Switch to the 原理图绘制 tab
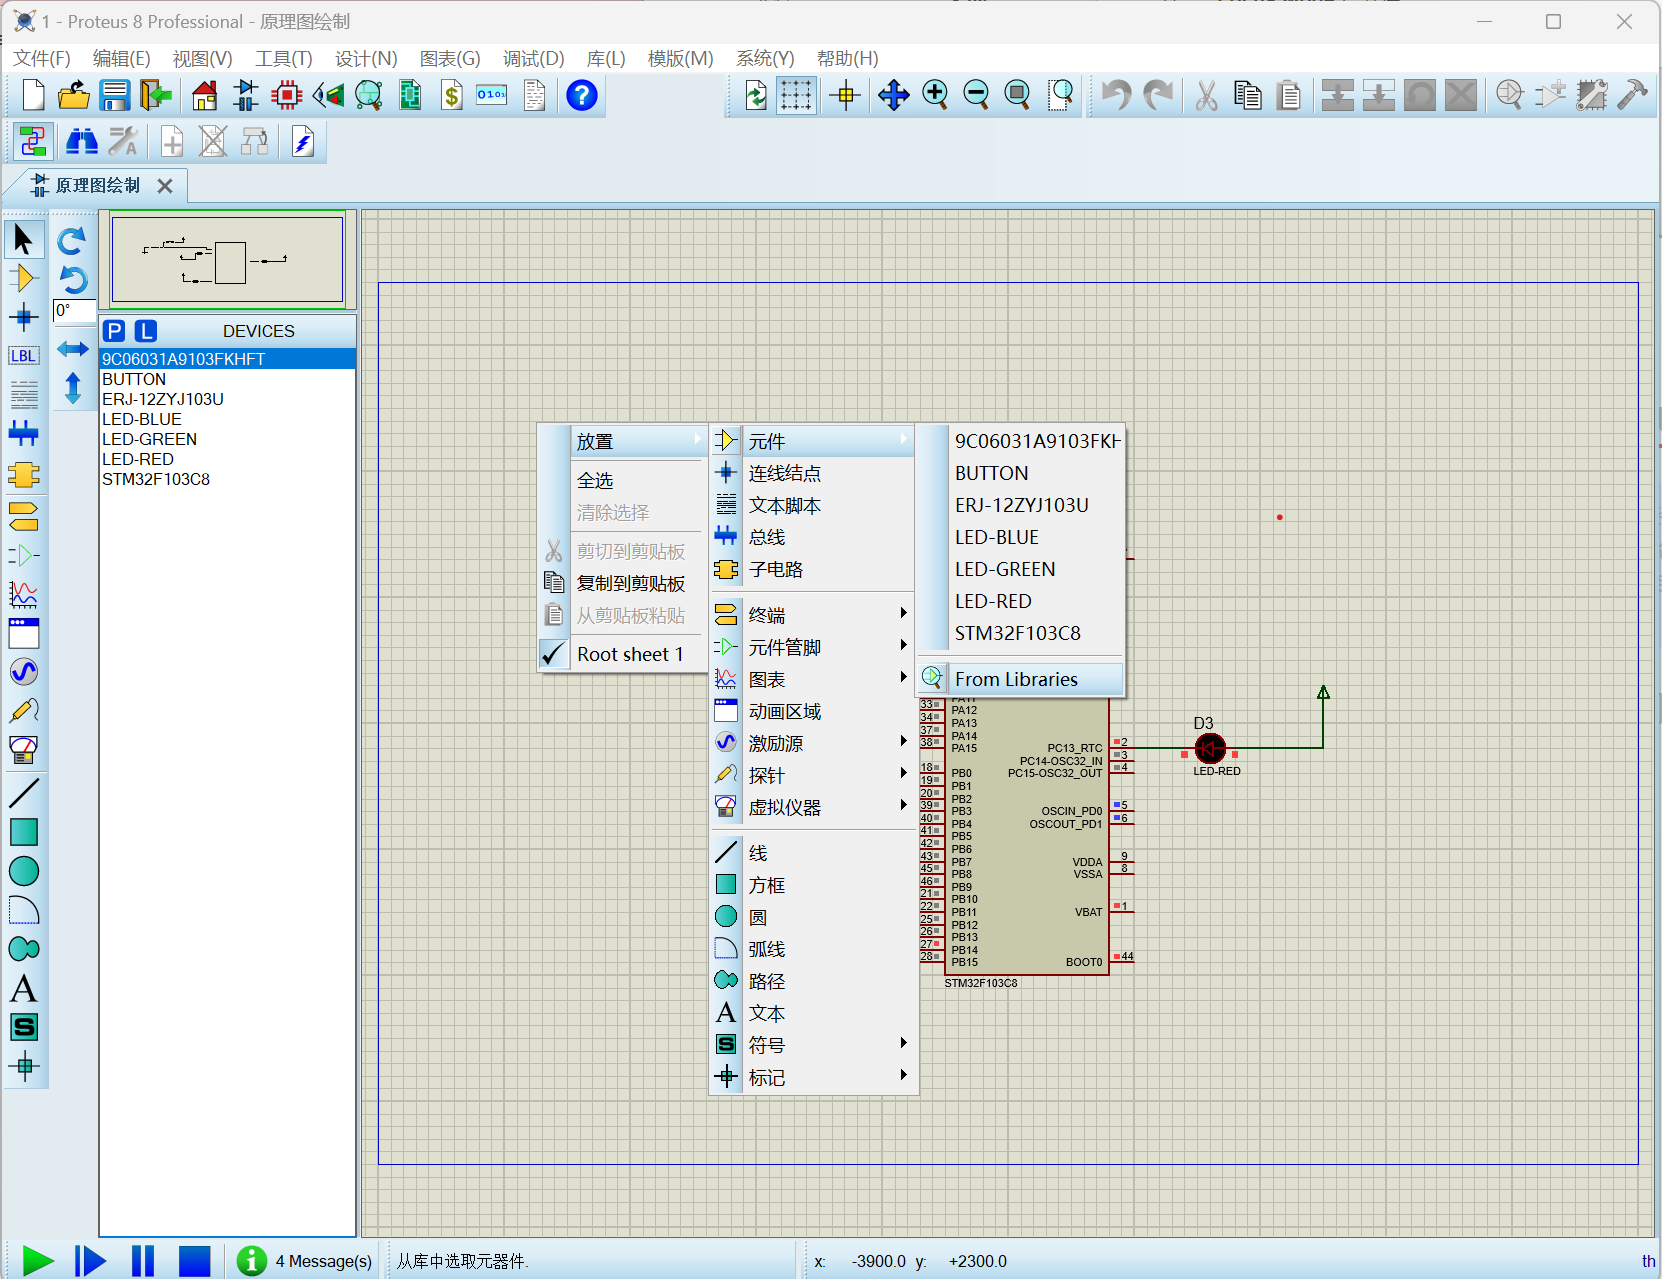This screenshot has width=1662, height=1279. [x=97, y=185]
